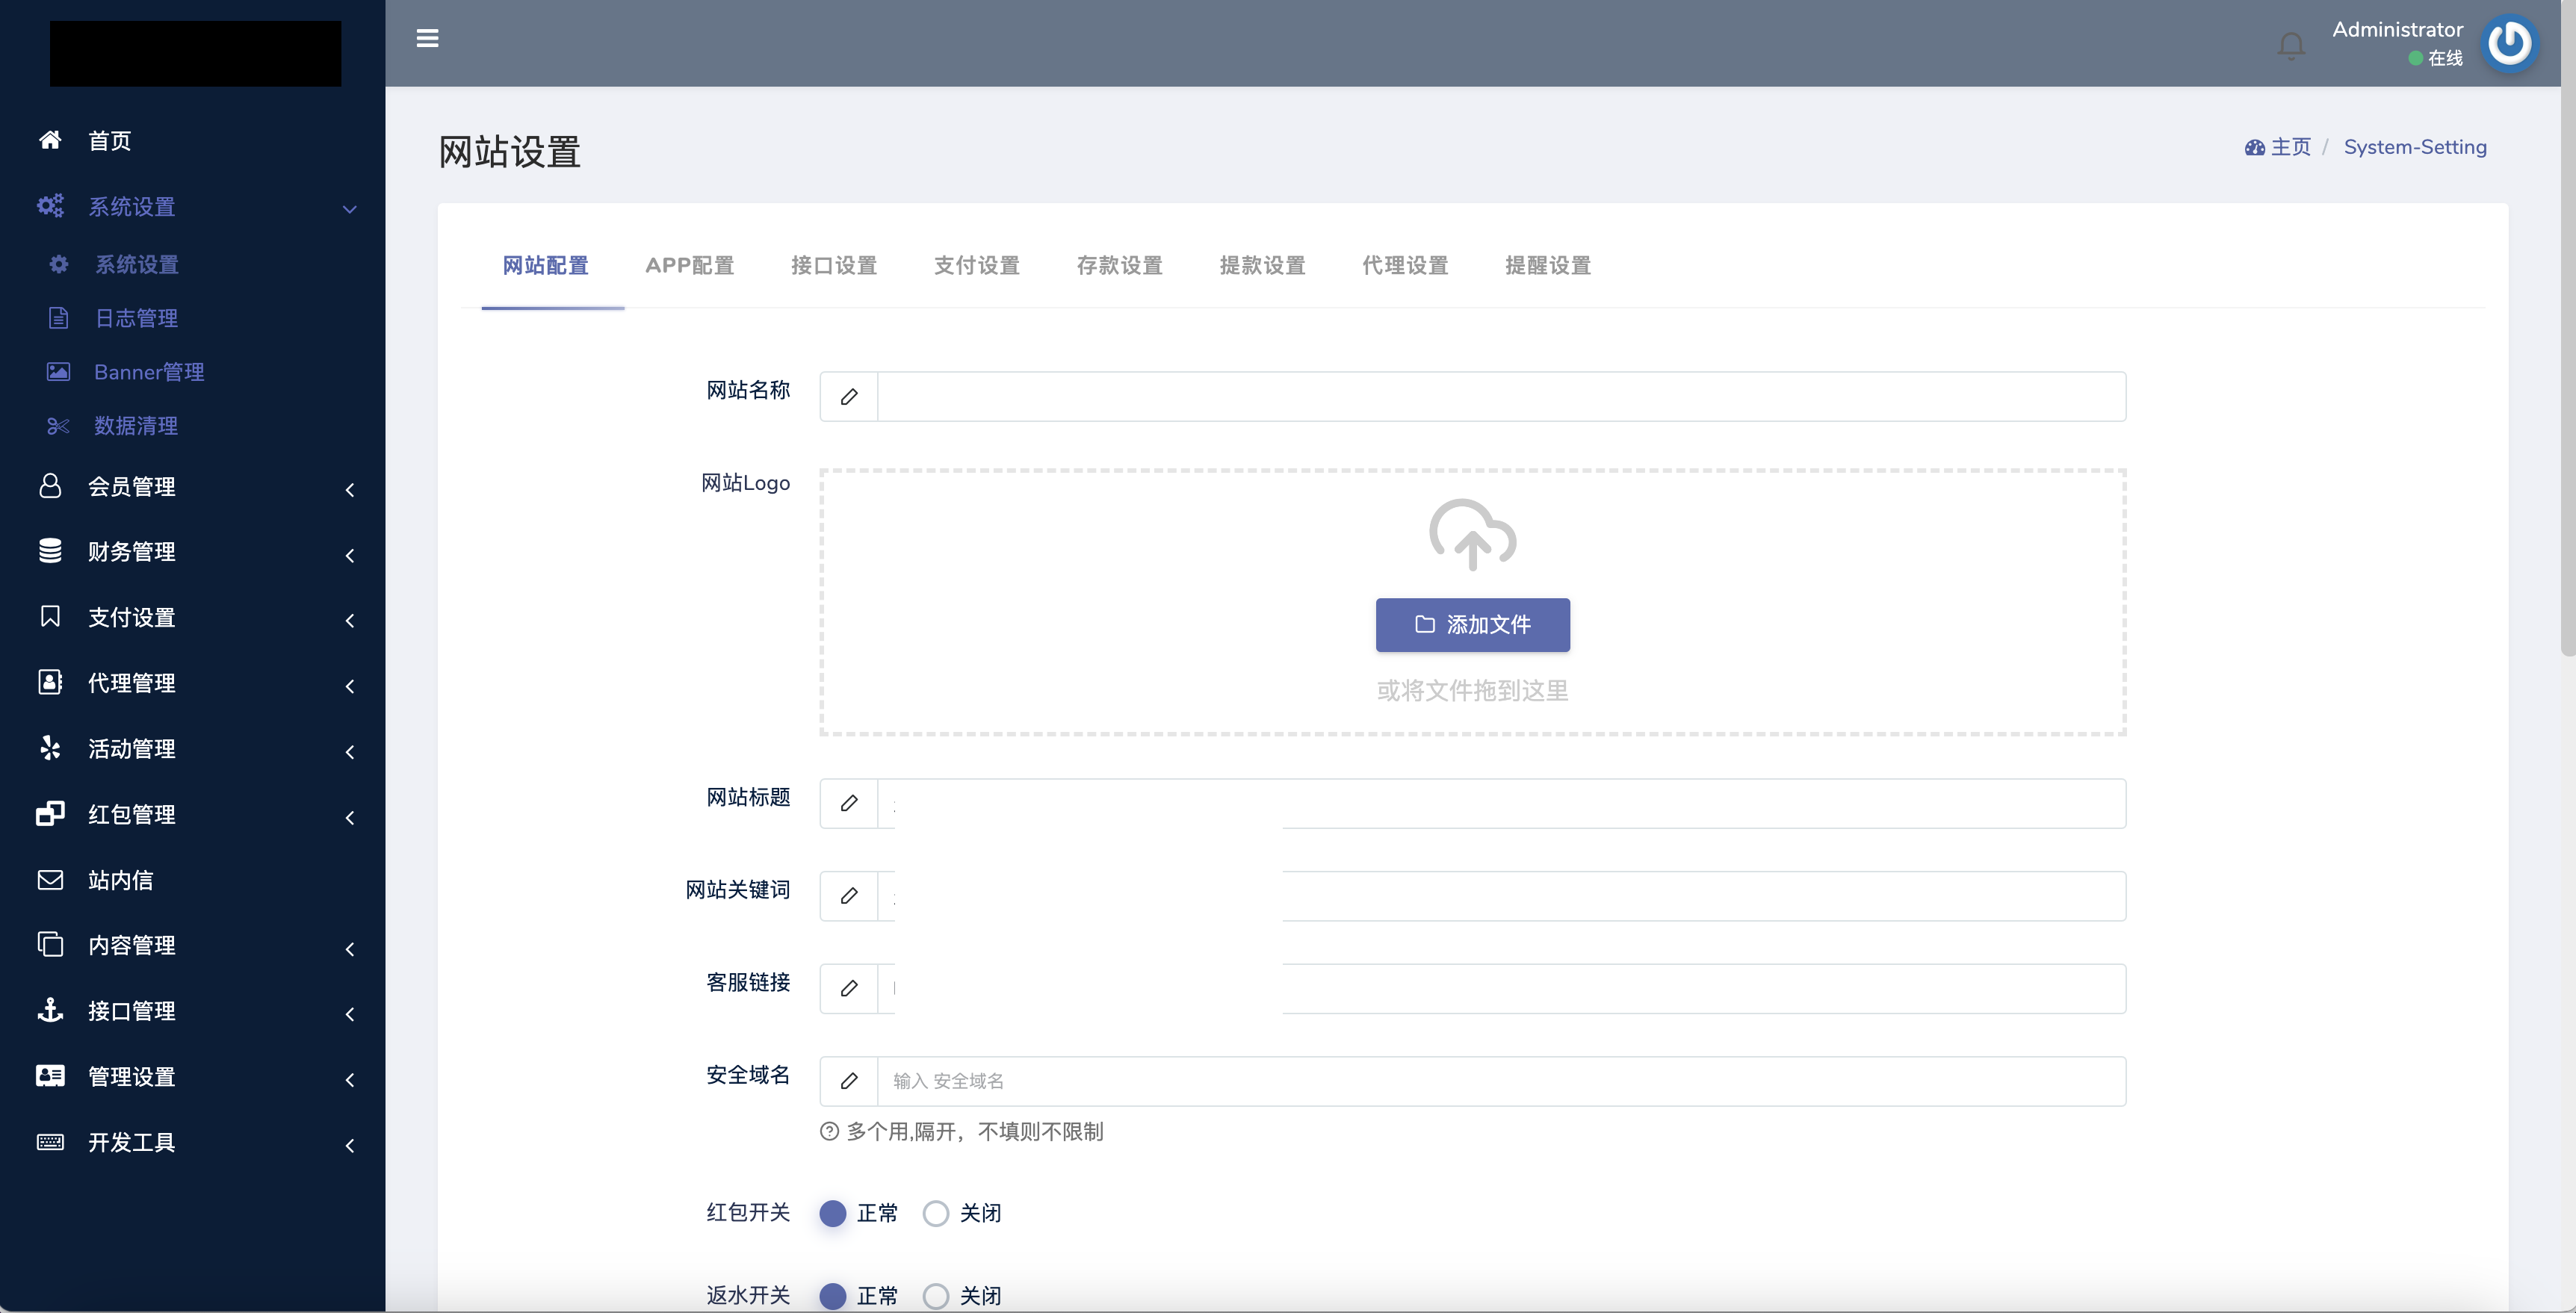Select Banner管理 in the sidebar
Screen dimensions: 2576x1313
149,371
